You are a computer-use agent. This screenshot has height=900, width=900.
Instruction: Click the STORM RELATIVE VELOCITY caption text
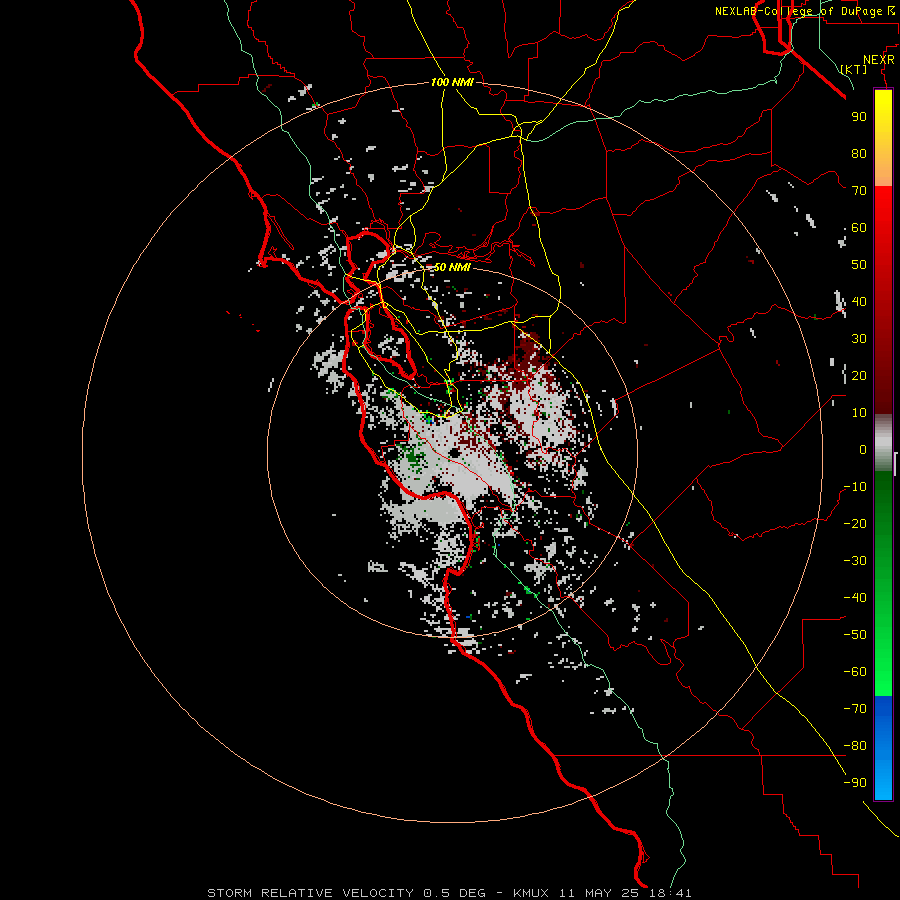[311, 893]
